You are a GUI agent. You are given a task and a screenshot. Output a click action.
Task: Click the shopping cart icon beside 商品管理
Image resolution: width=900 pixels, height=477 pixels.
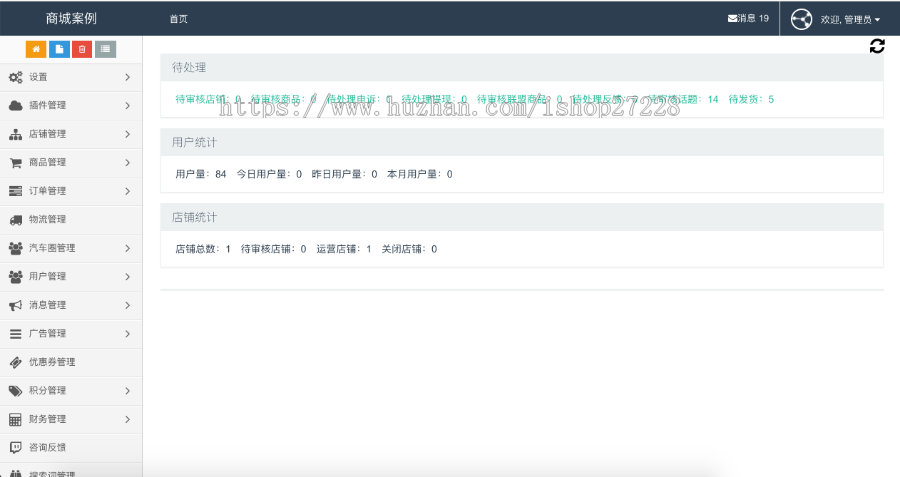(15, 163)
